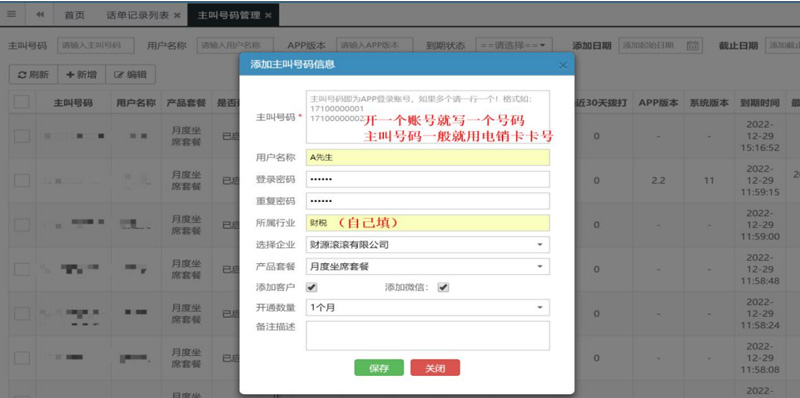Click the red 关闭 button
The image size is (800, 398).
point(435,368)
